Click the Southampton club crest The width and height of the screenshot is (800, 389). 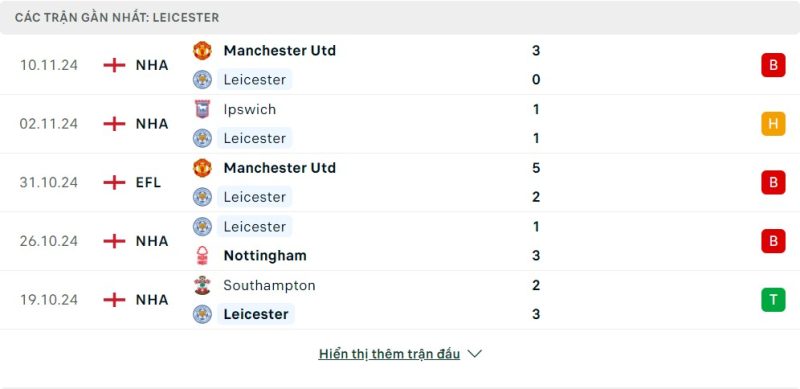[202, 285]
